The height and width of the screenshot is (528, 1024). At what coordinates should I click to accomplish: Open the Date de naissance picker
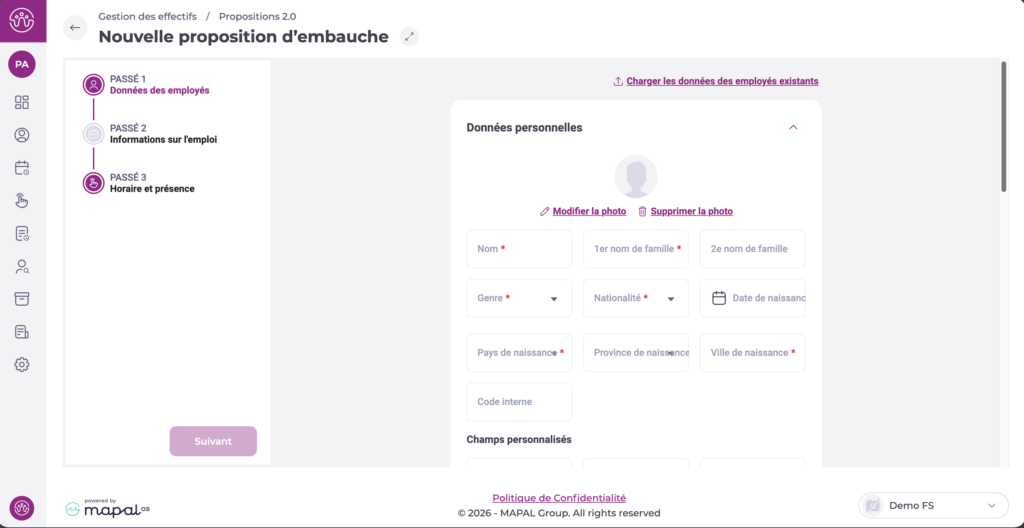coord(753,298)
